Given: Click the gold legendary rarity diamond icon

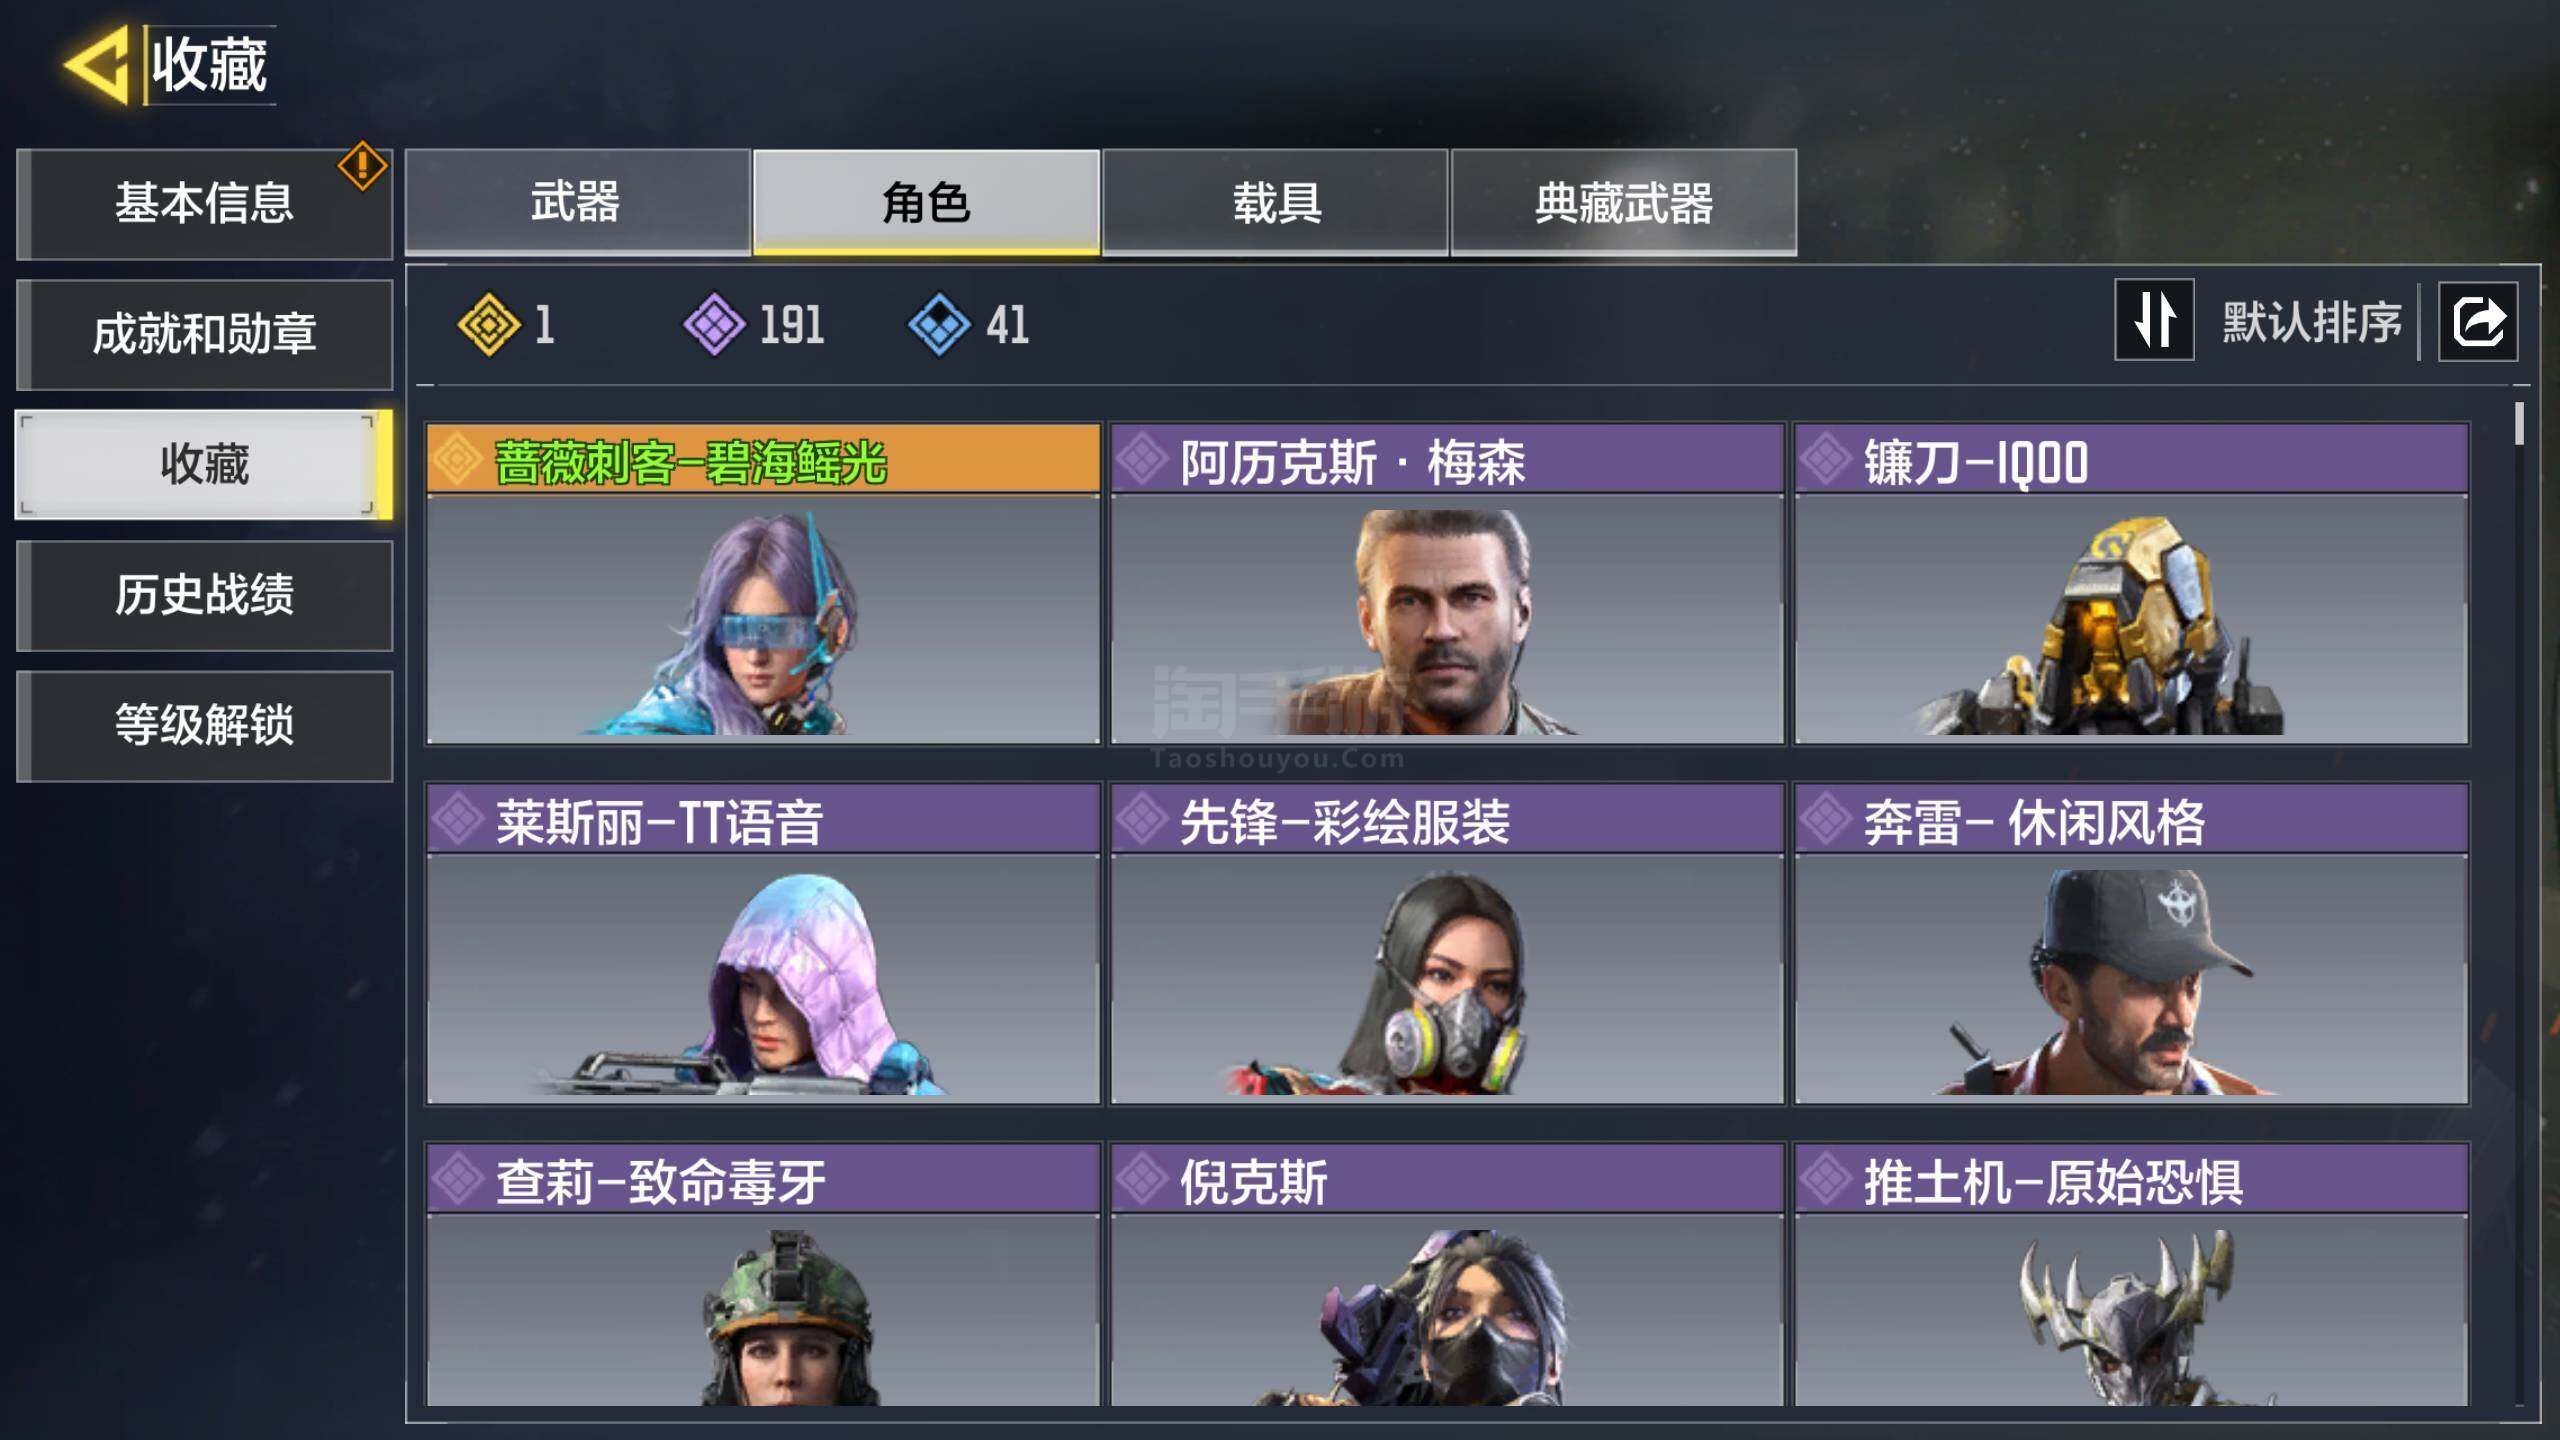Looking at the screenshot, I should coord(488,325).
